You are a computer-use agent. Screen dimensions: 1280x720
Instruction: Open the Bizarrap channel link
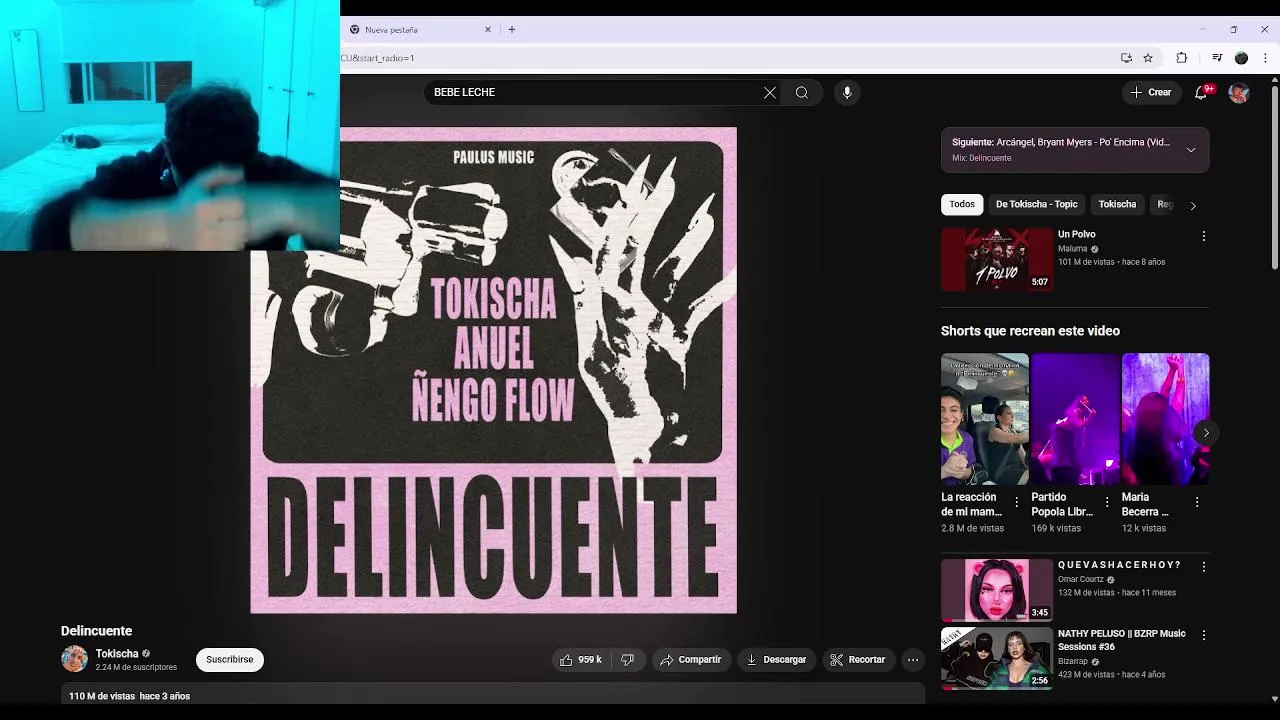pyautogui.click(x=1073, y=662)
